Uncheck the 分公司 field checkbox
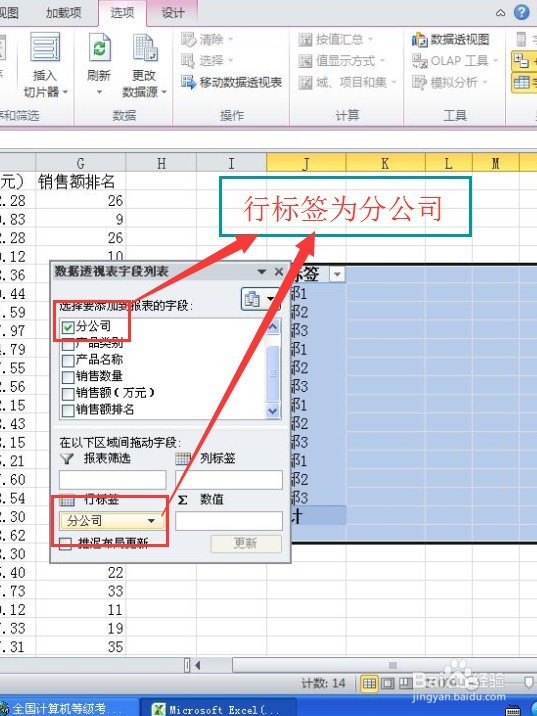The height and width of the screenshot is (716, 537). pyautogui.click(x=68, y=327)
